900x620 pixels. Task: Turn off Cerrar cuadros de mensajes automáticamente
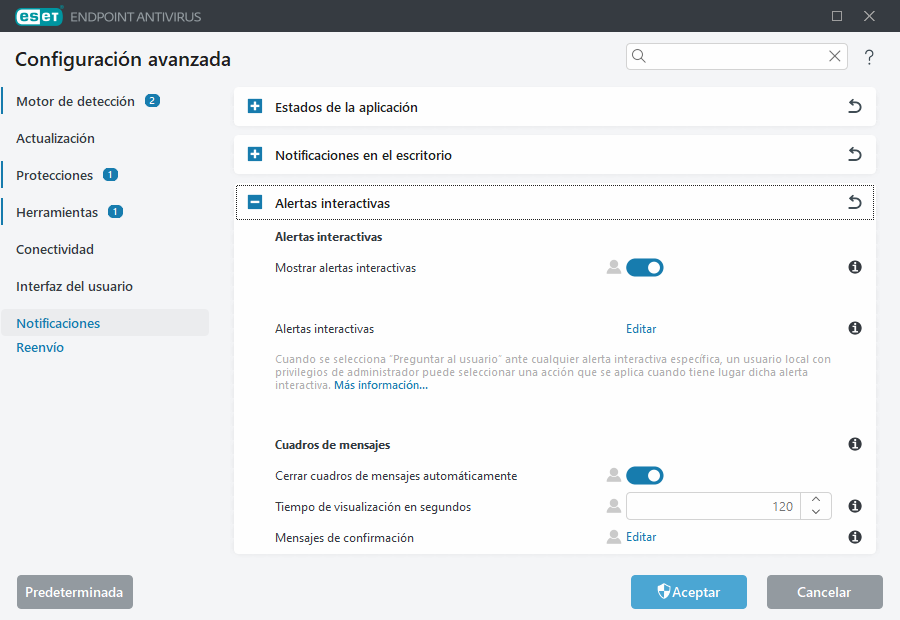(645, 475)
